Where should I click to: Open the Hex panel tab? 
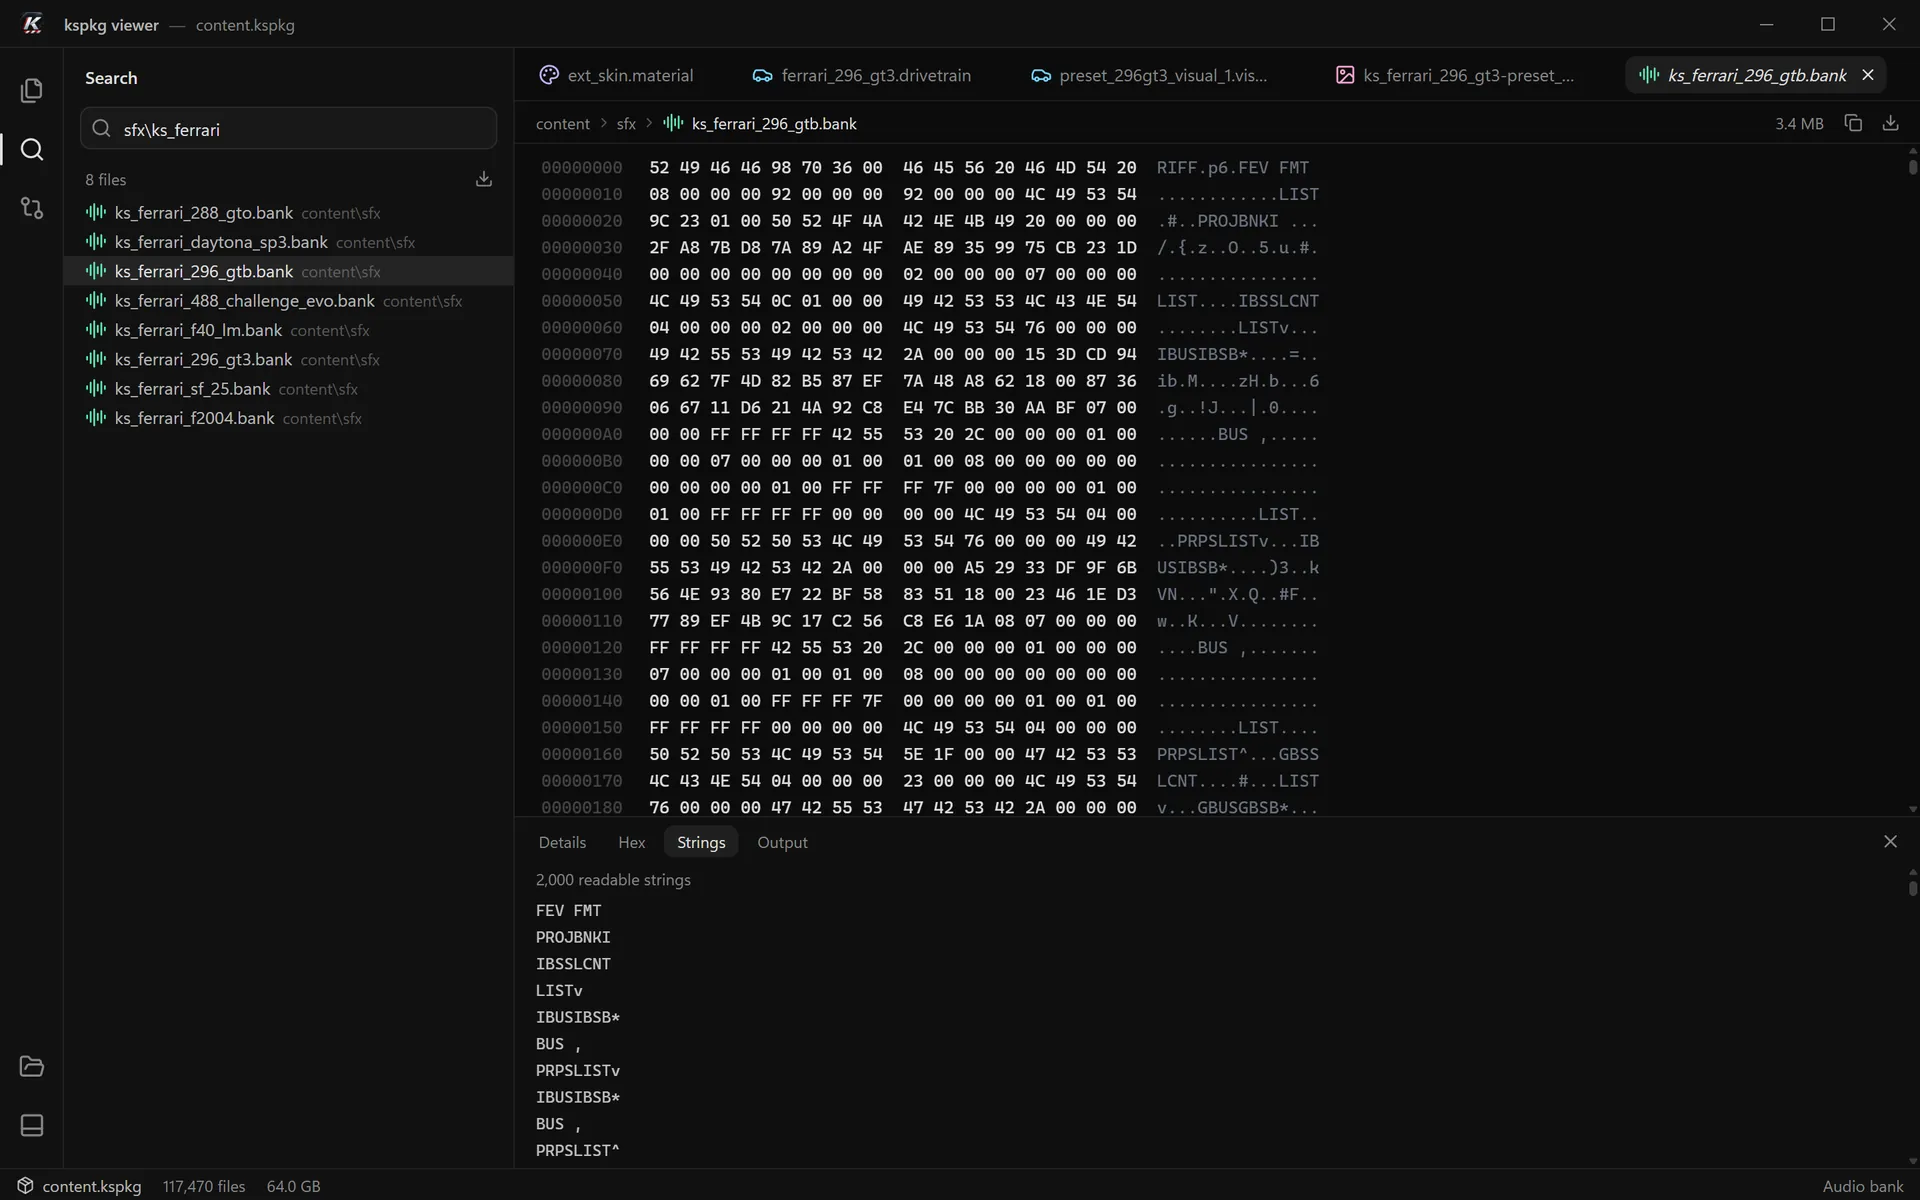pyautogui.click(x=631, y=842)
